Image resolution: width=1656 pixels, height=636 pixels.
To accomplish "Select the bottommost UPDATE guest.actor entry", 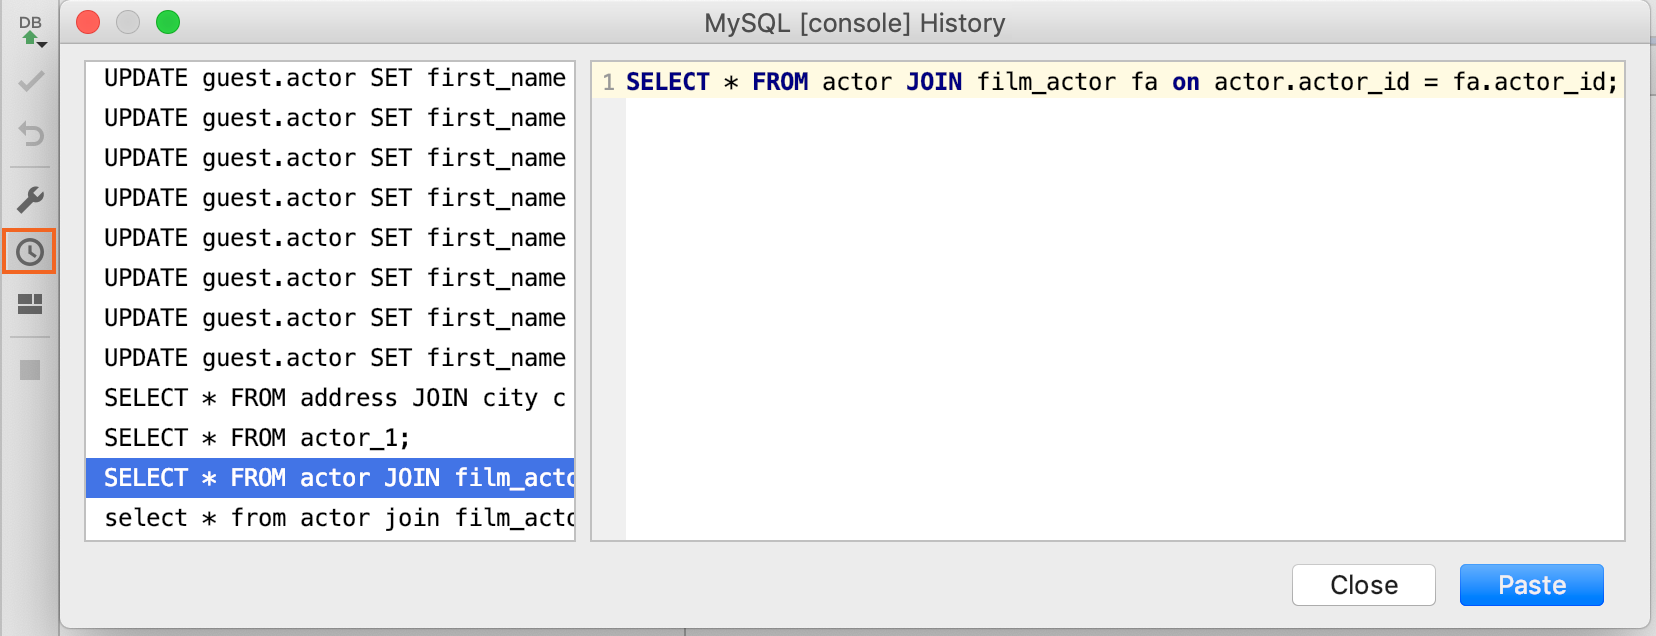I will coord(334,358).
